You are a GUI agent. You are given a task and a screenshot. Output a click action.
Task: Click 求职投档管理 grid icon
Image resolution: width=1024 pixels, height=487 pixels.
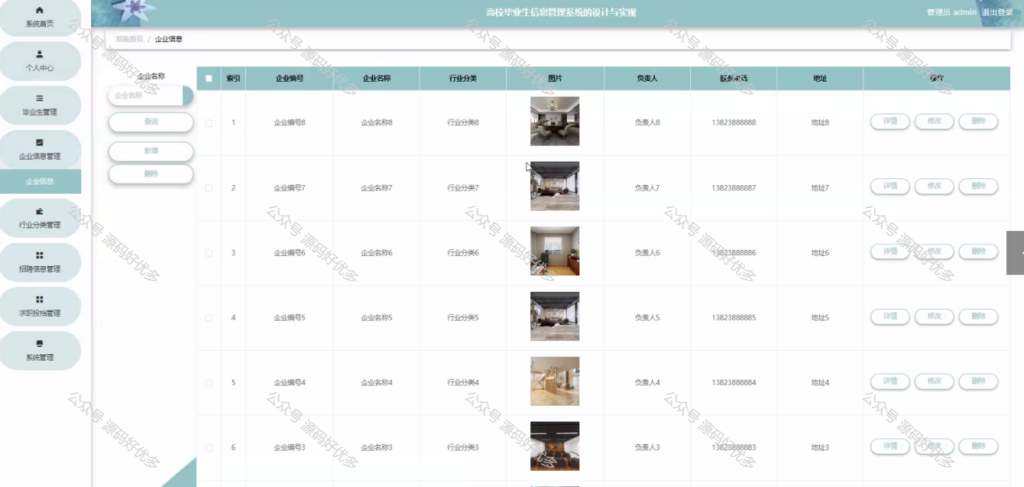tap(39, 299)
